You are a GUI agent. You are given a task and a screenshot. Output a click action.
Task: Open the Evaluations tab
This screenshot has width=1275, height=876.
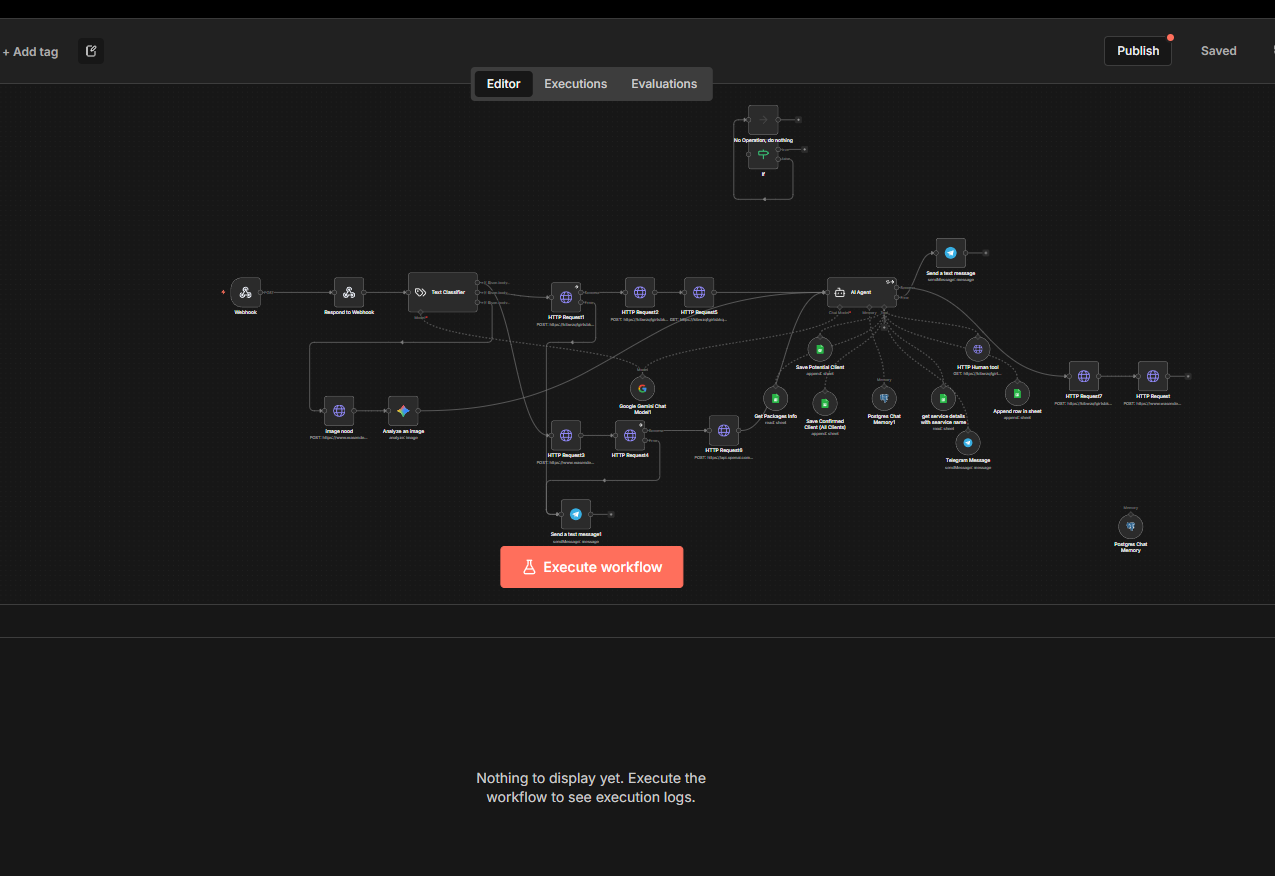663,84
